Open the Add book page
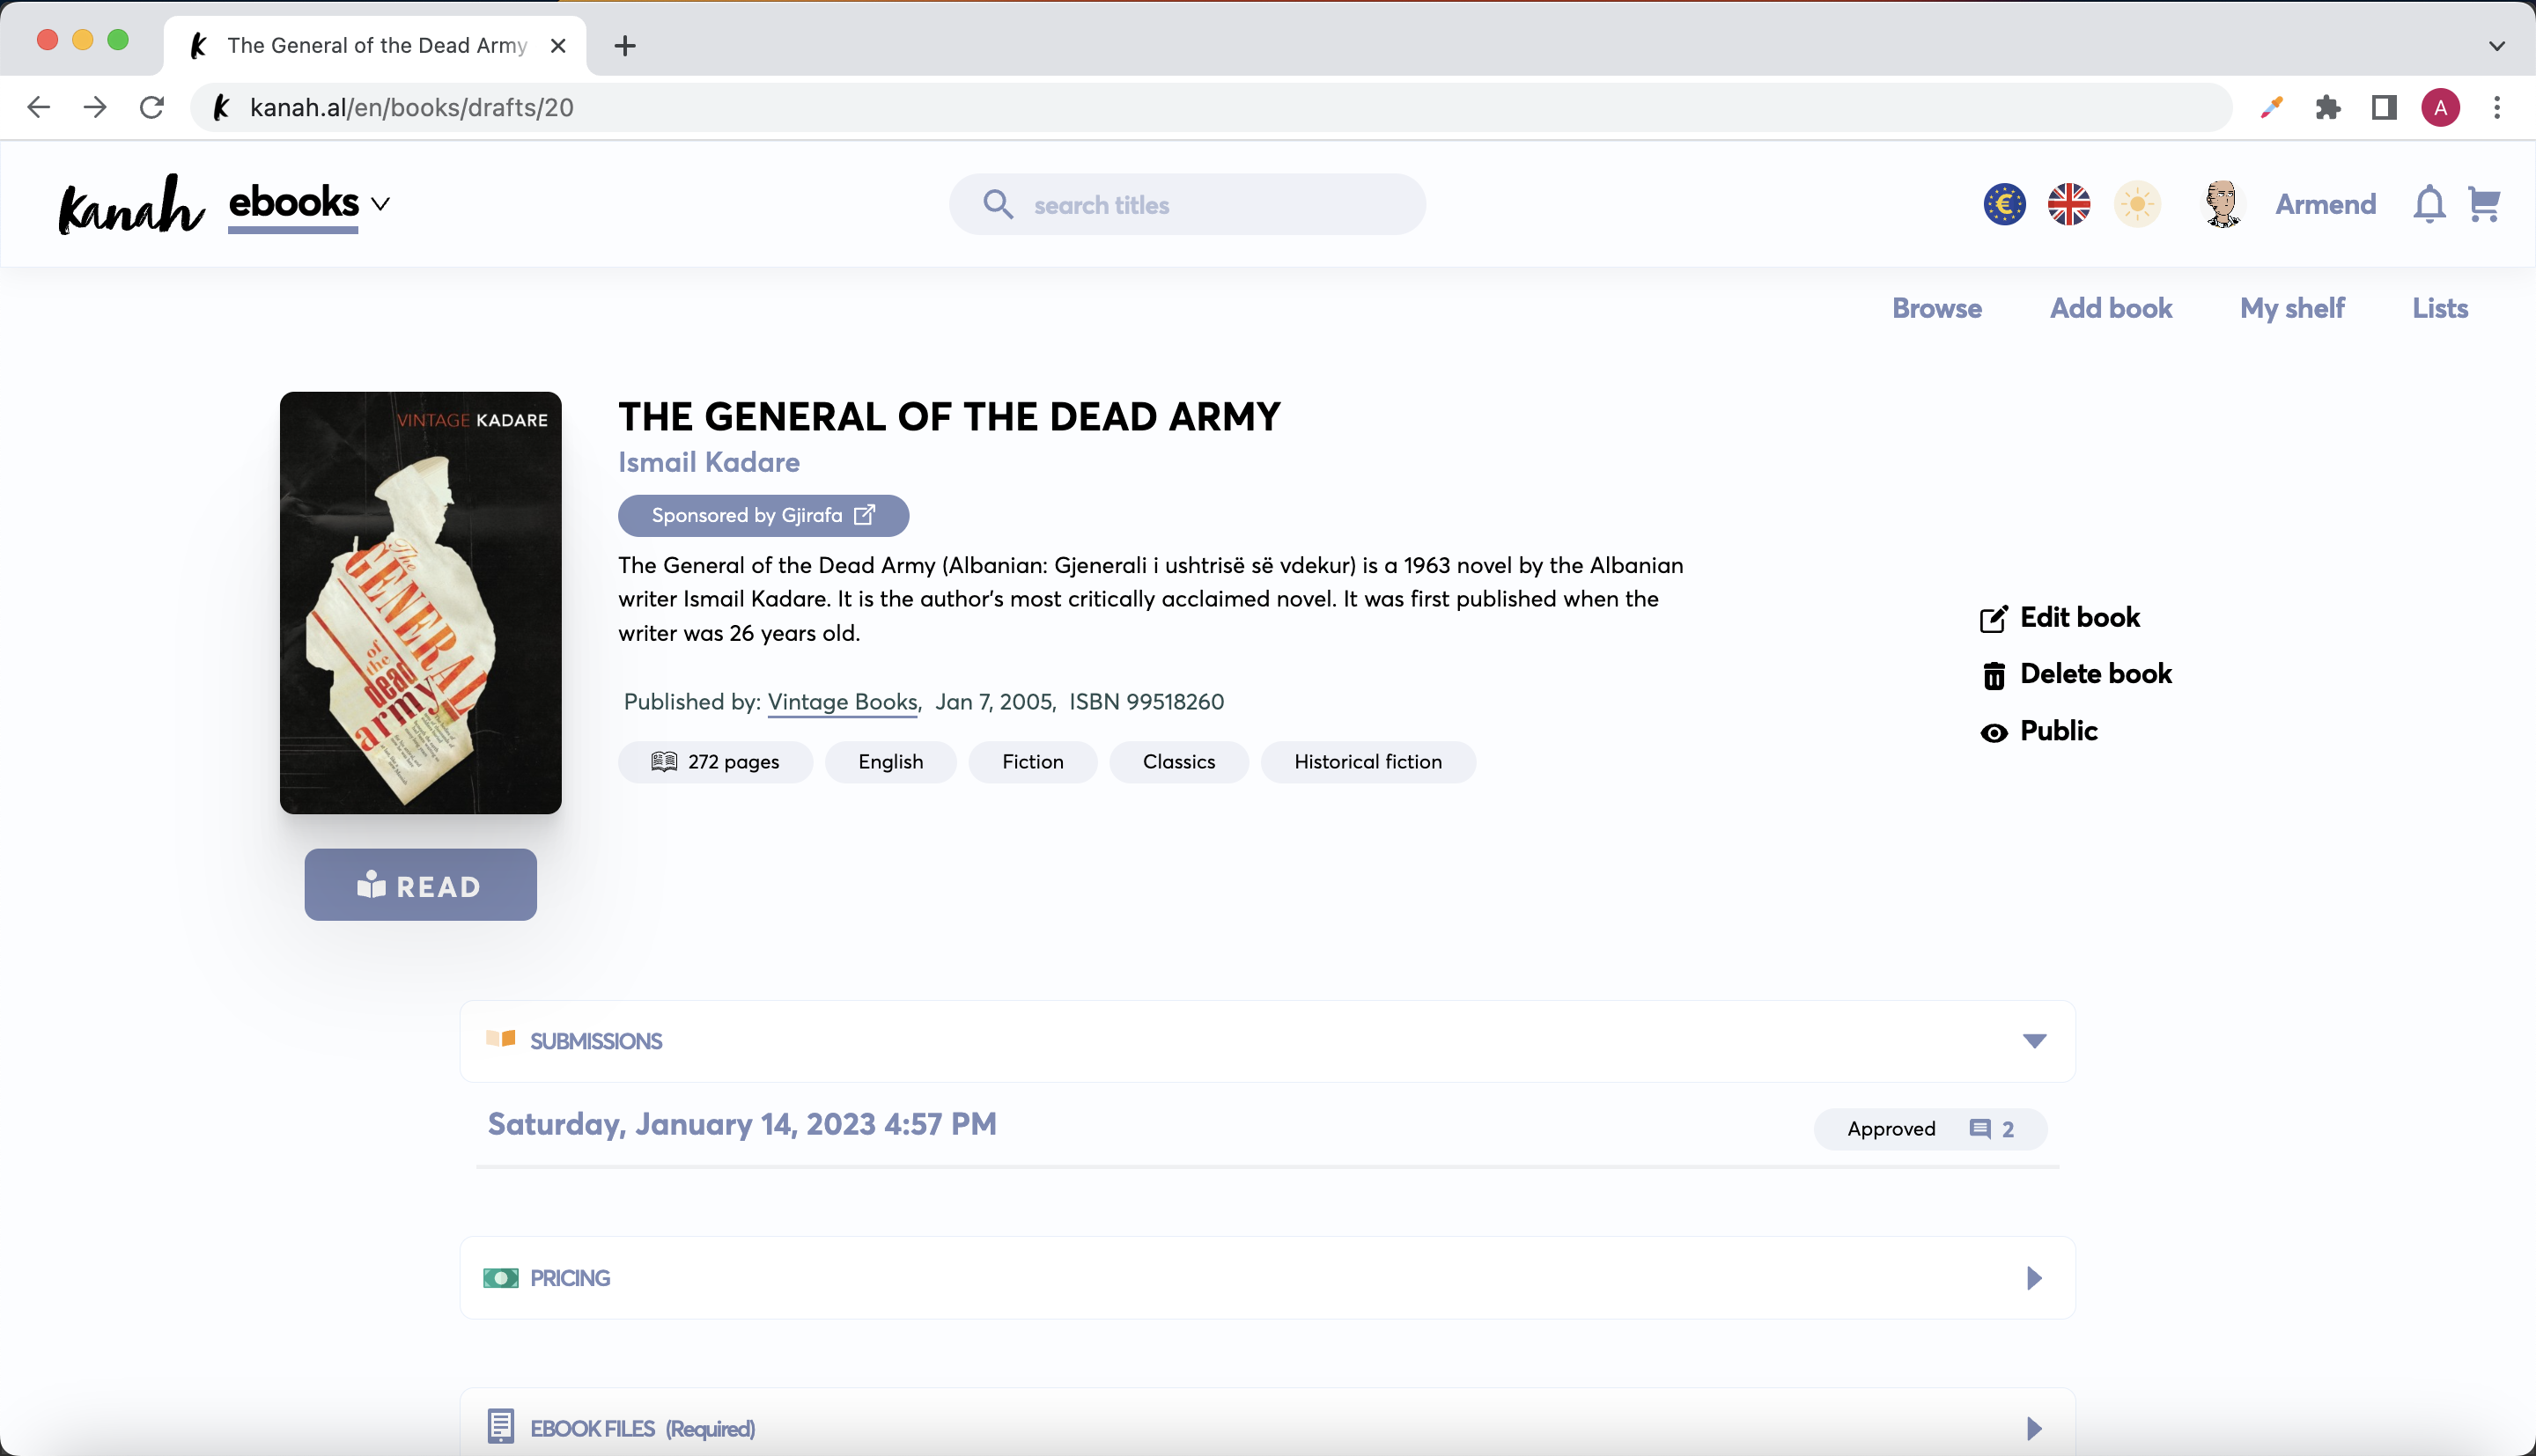Image resolution: width=2536 pixels, height=1456 pixels. [2111, 308]
